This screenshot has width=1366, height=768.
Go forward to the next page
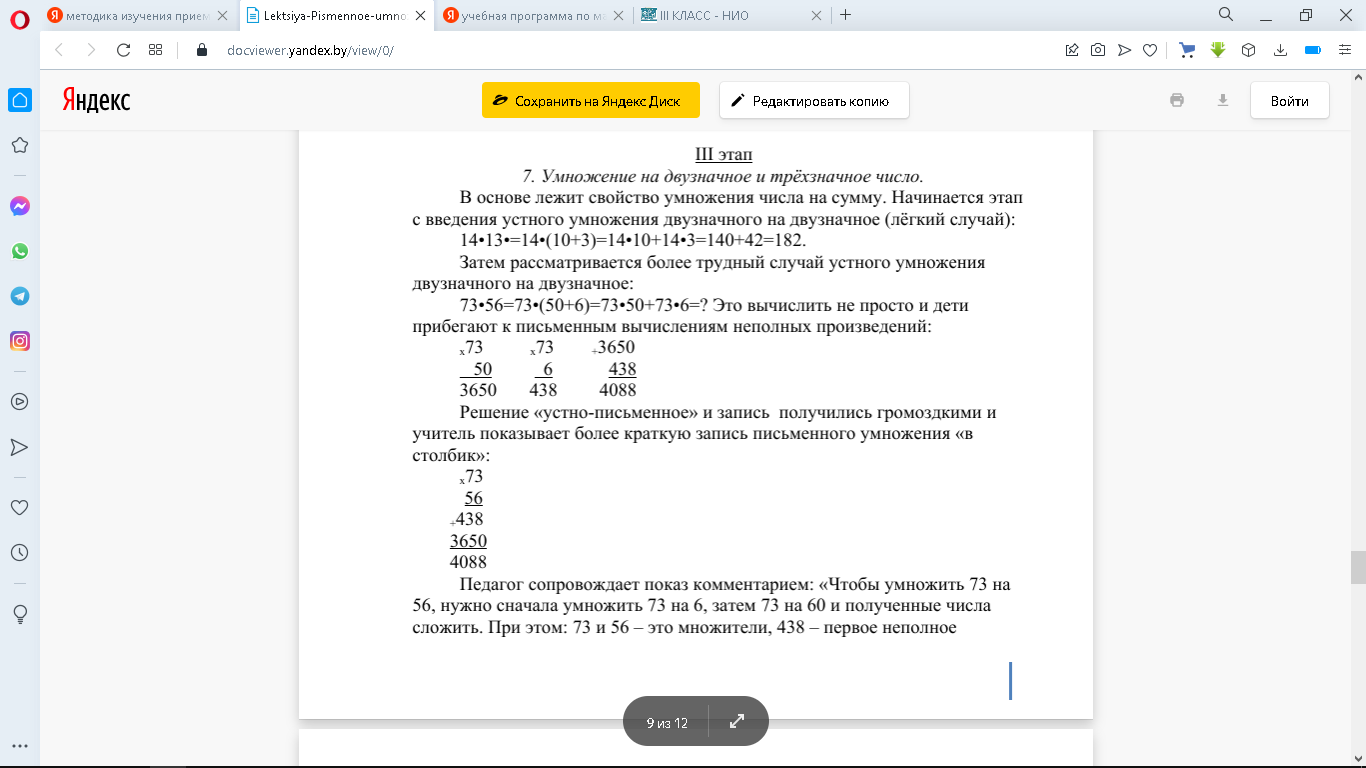click(x=91, y=50)
